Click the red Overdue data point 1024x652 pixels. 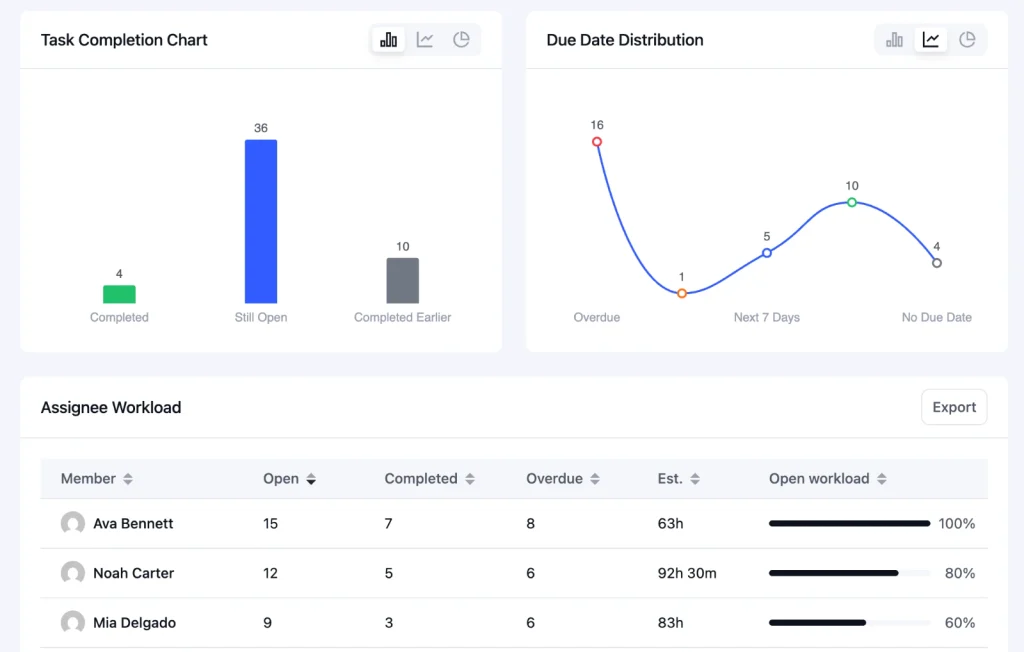[597, 142]
